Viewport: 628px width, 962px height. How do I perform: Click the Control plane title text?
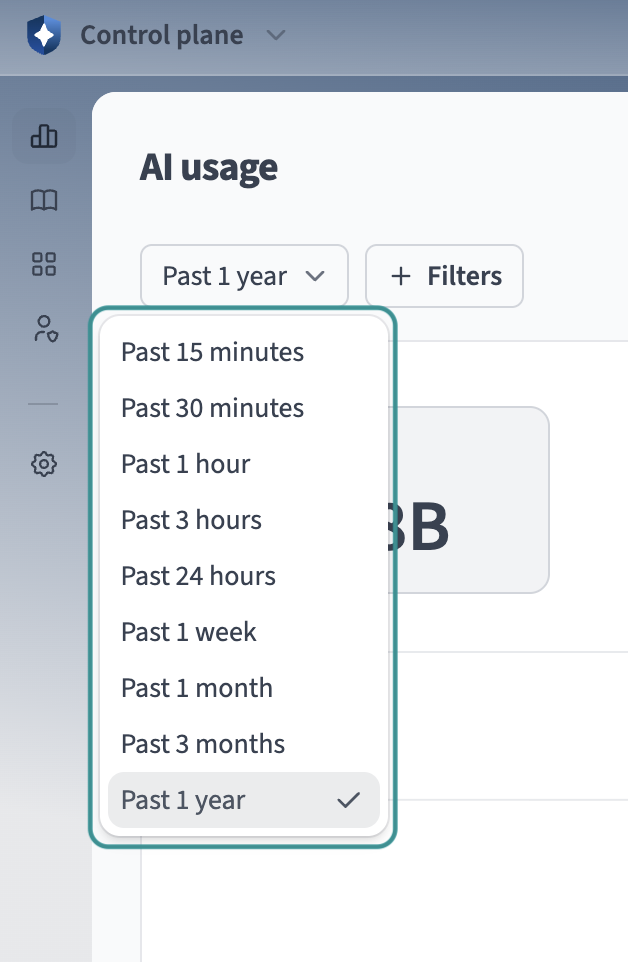(162, 35)
